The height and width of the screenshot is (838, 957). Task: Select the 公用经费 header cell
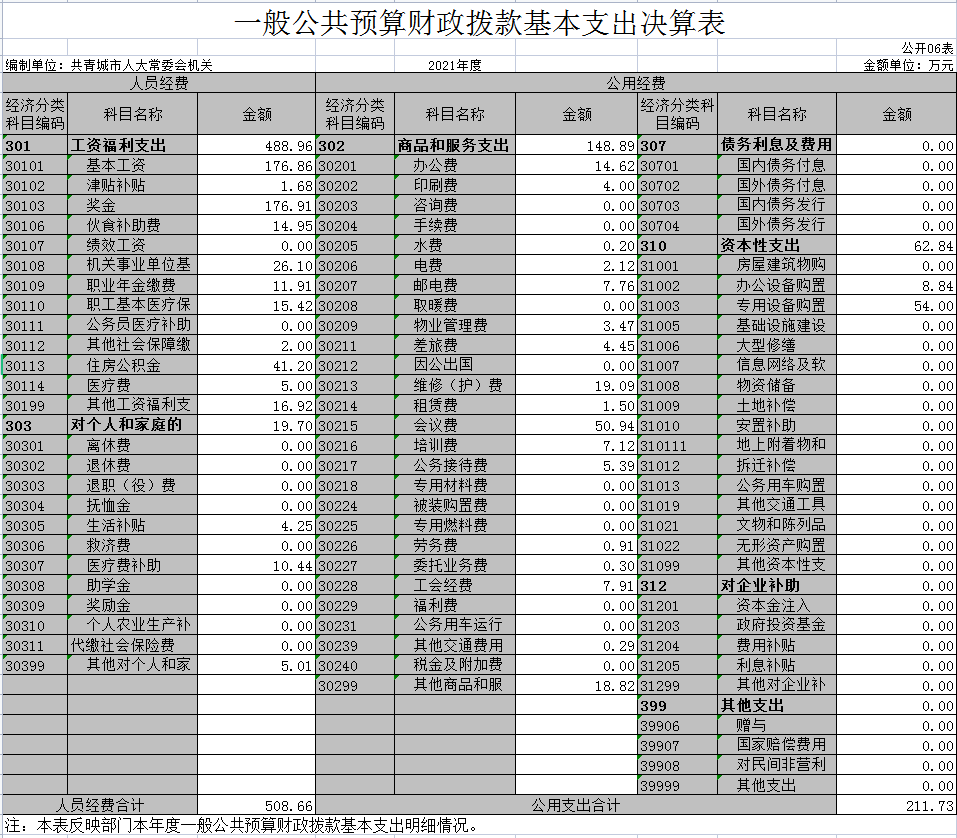(x=636, y=84)
